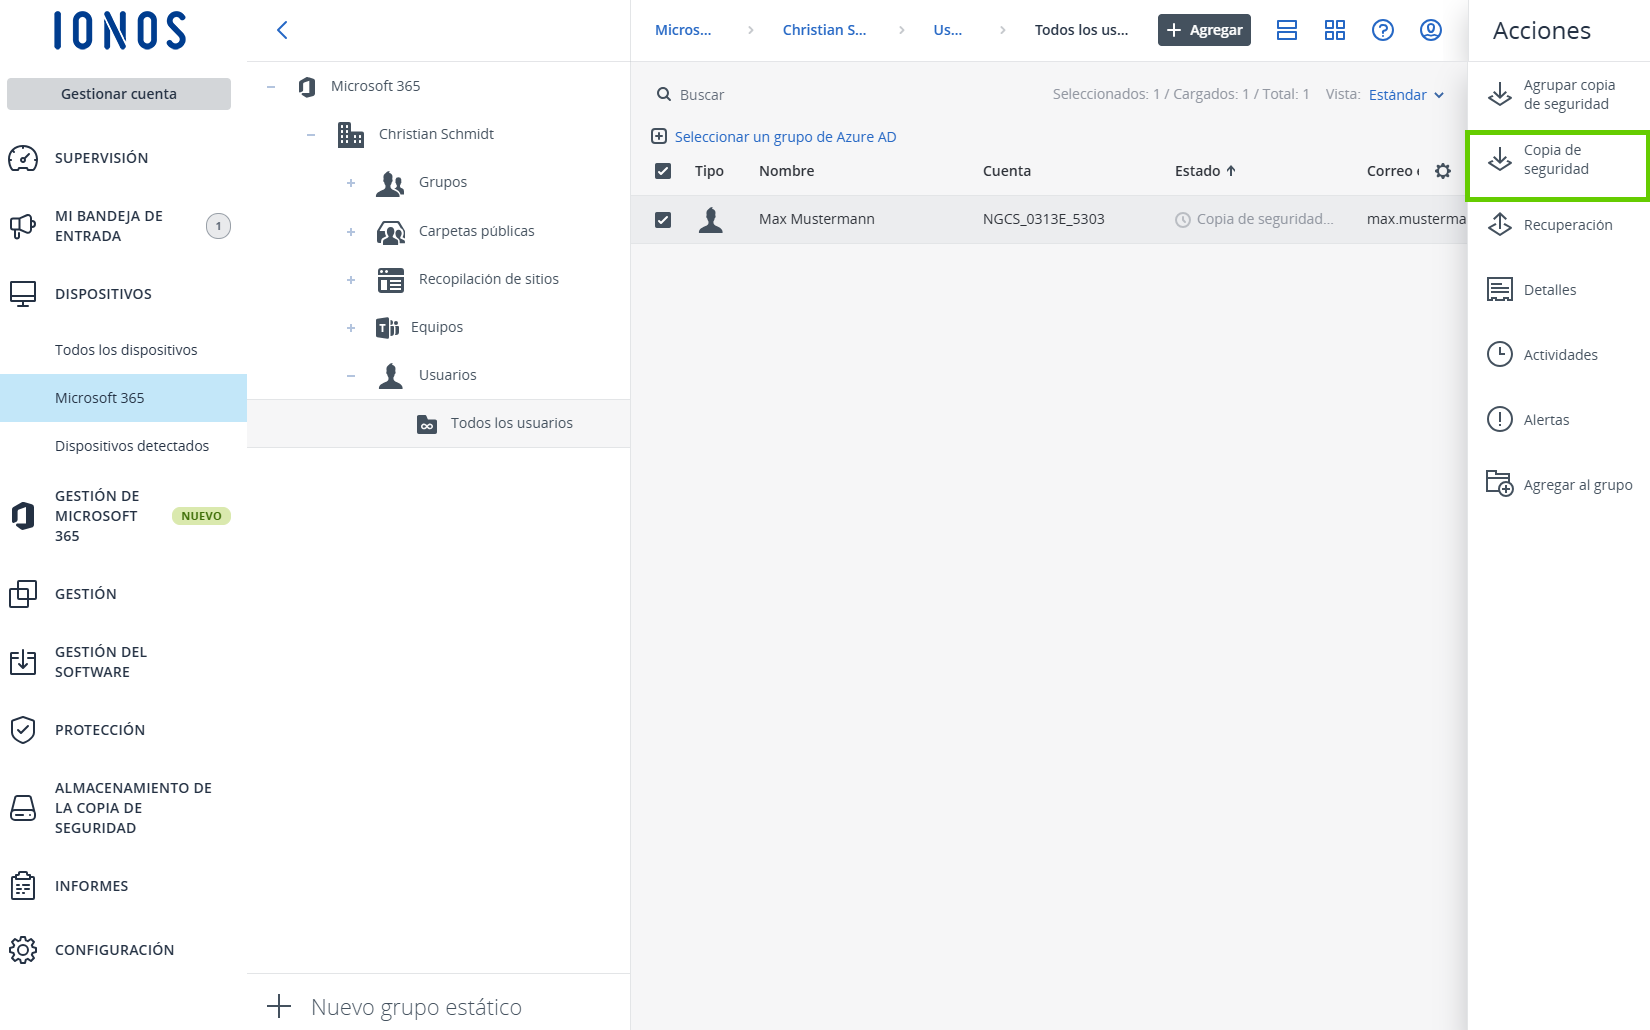Open the Vista Estándar dropdown
Viewport: 1650px width, 1030px height.
(1405, 95)
